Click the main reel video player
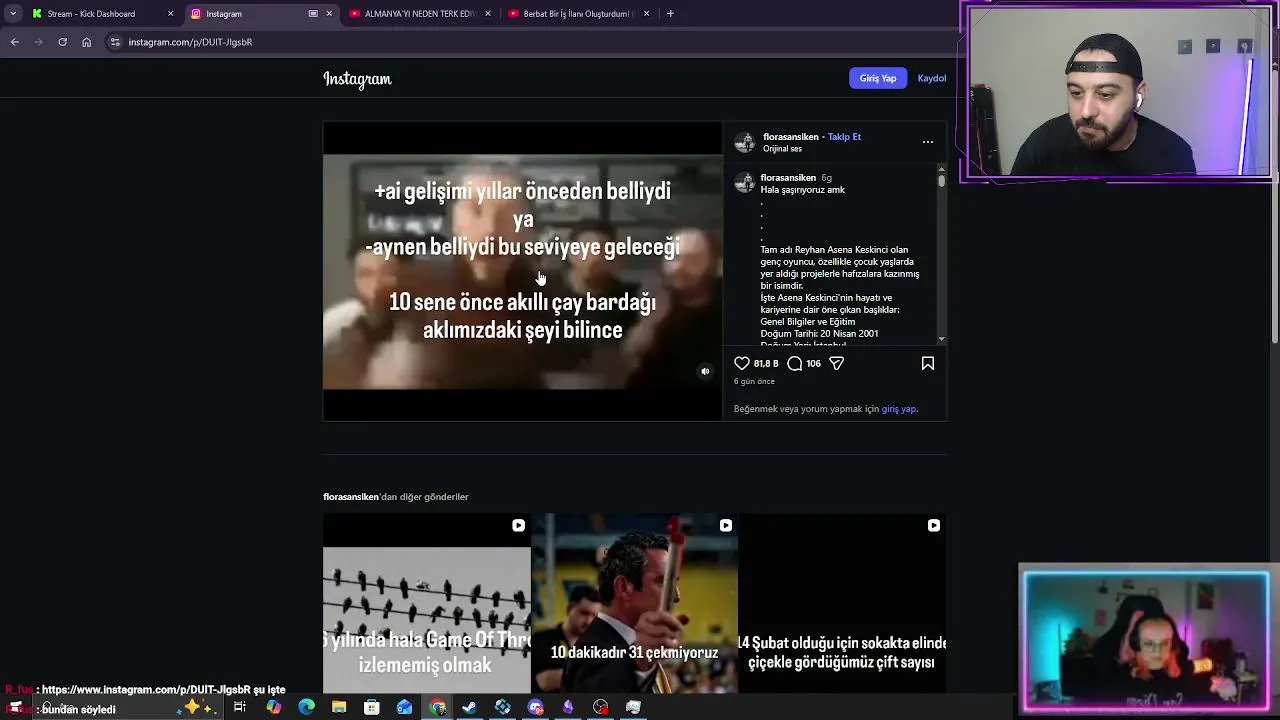This screenshot has height=720, width=1280. coord(522,271)
